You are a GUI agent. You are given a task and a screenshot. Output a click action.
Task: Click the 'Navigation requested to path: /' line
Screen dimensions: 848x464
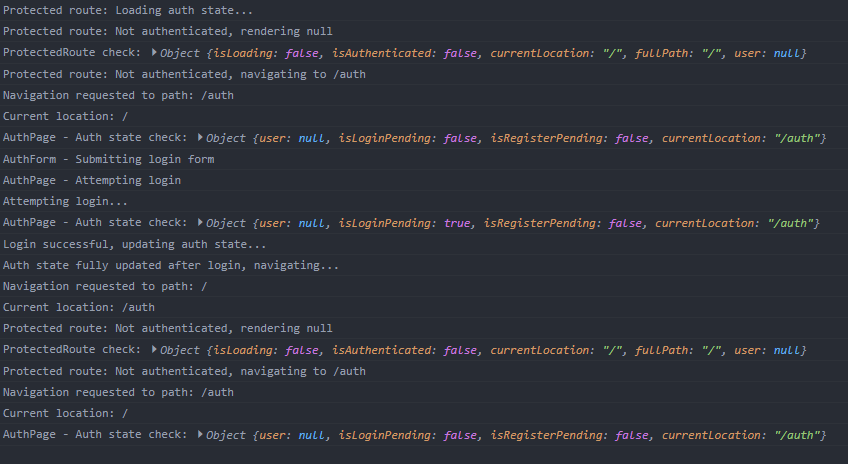pos(105,286)
